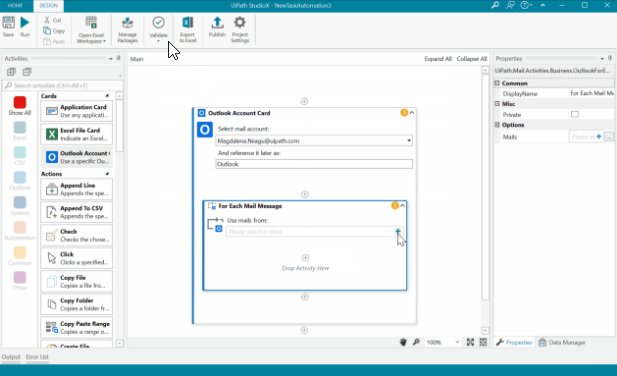
Task: Switch to the HOME tab
Action: click(x=15, y=6)
